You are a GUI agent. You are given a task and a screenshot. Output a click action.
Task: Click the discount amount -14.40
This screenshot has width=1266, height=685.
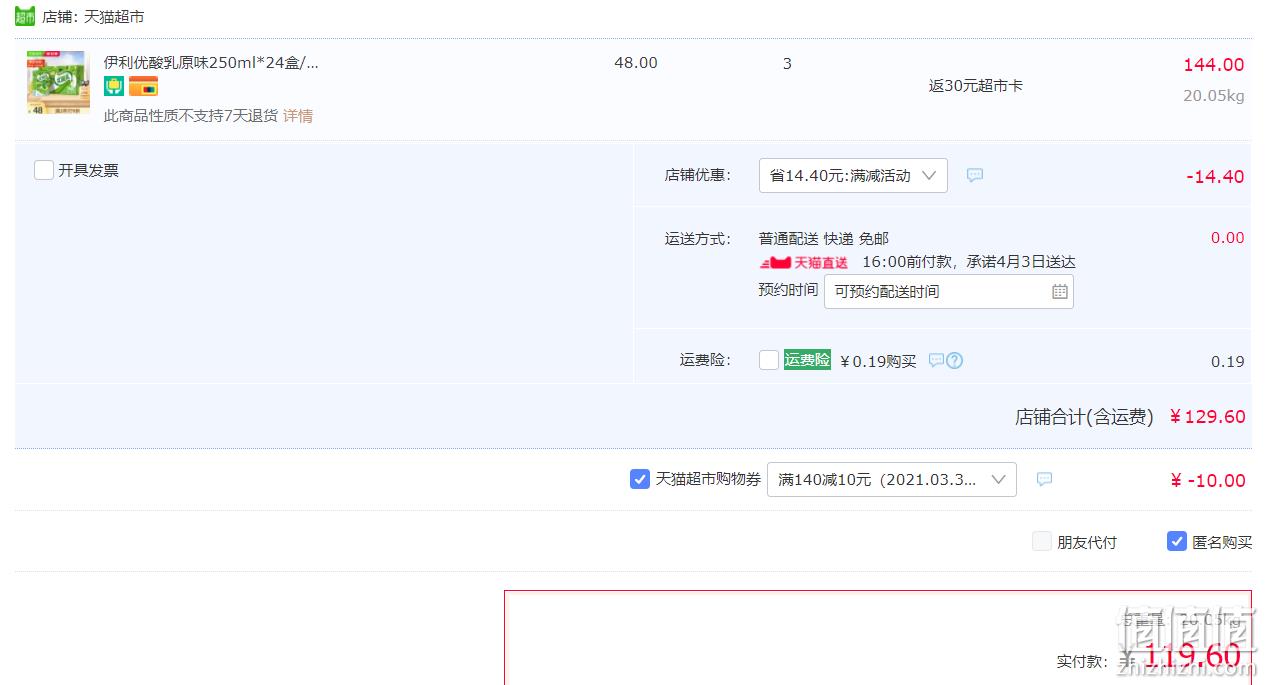[x=1215, y=177]
